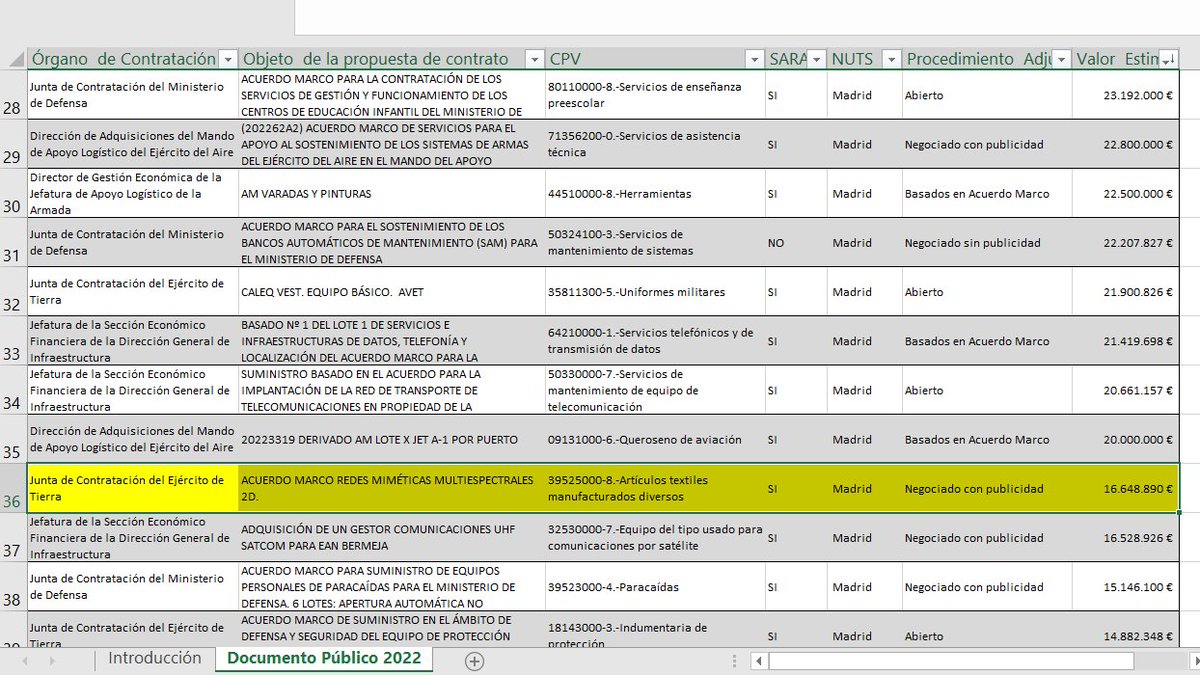The width and height of the screenshot is (1200, 675).
Task: Select highlighted row header 36
Action: [x=12, y=488]
